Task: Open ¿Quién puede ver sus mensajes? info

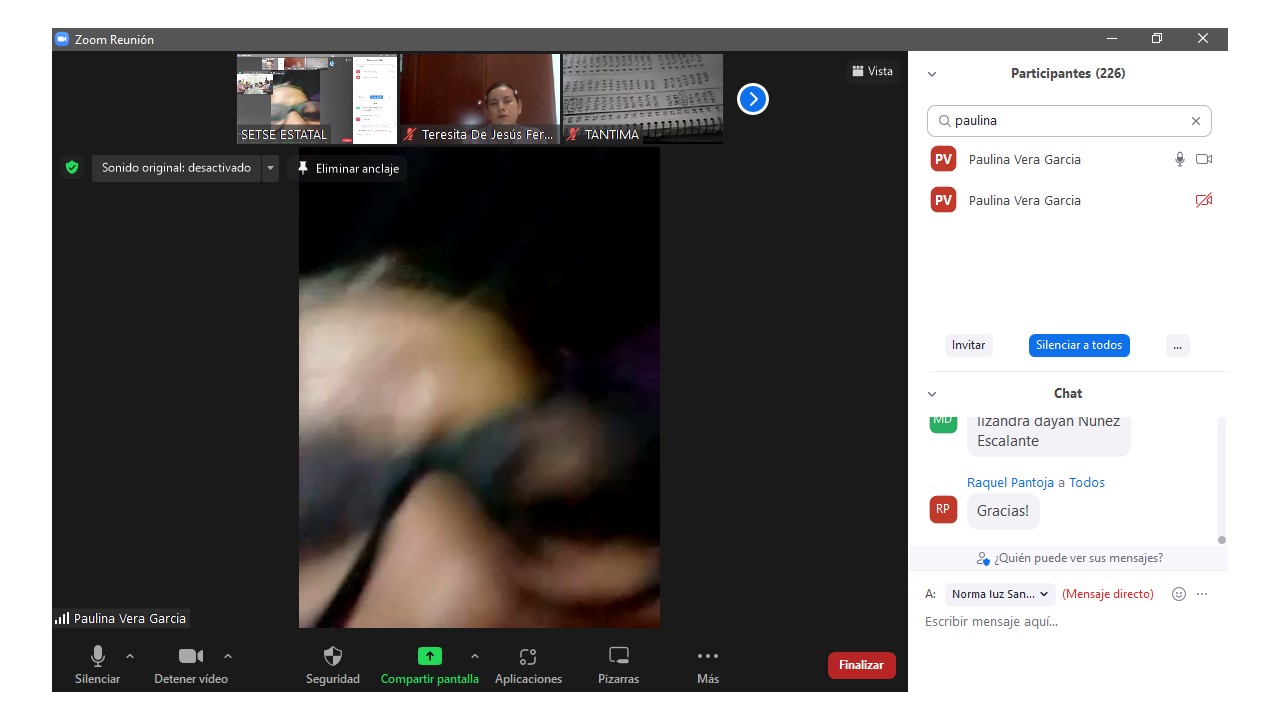Action: pyautogui.click(x=1069, y=558)
